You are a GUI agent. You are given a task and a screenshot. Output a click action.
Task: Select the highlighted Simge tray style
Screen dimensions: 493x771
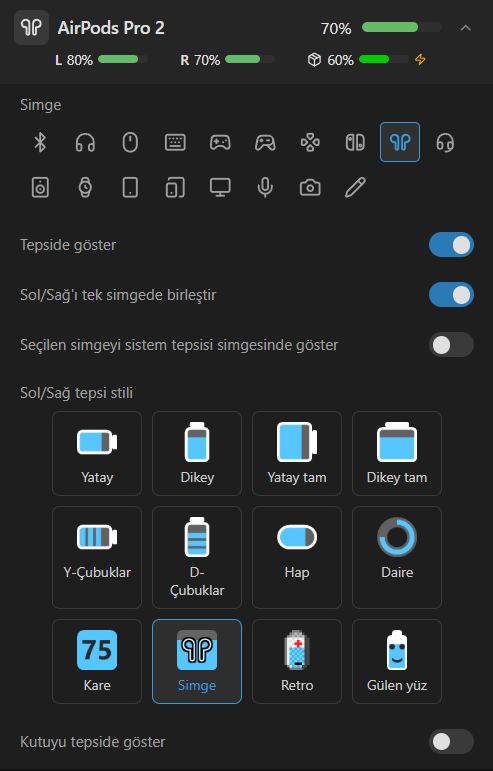coord(197,661)
